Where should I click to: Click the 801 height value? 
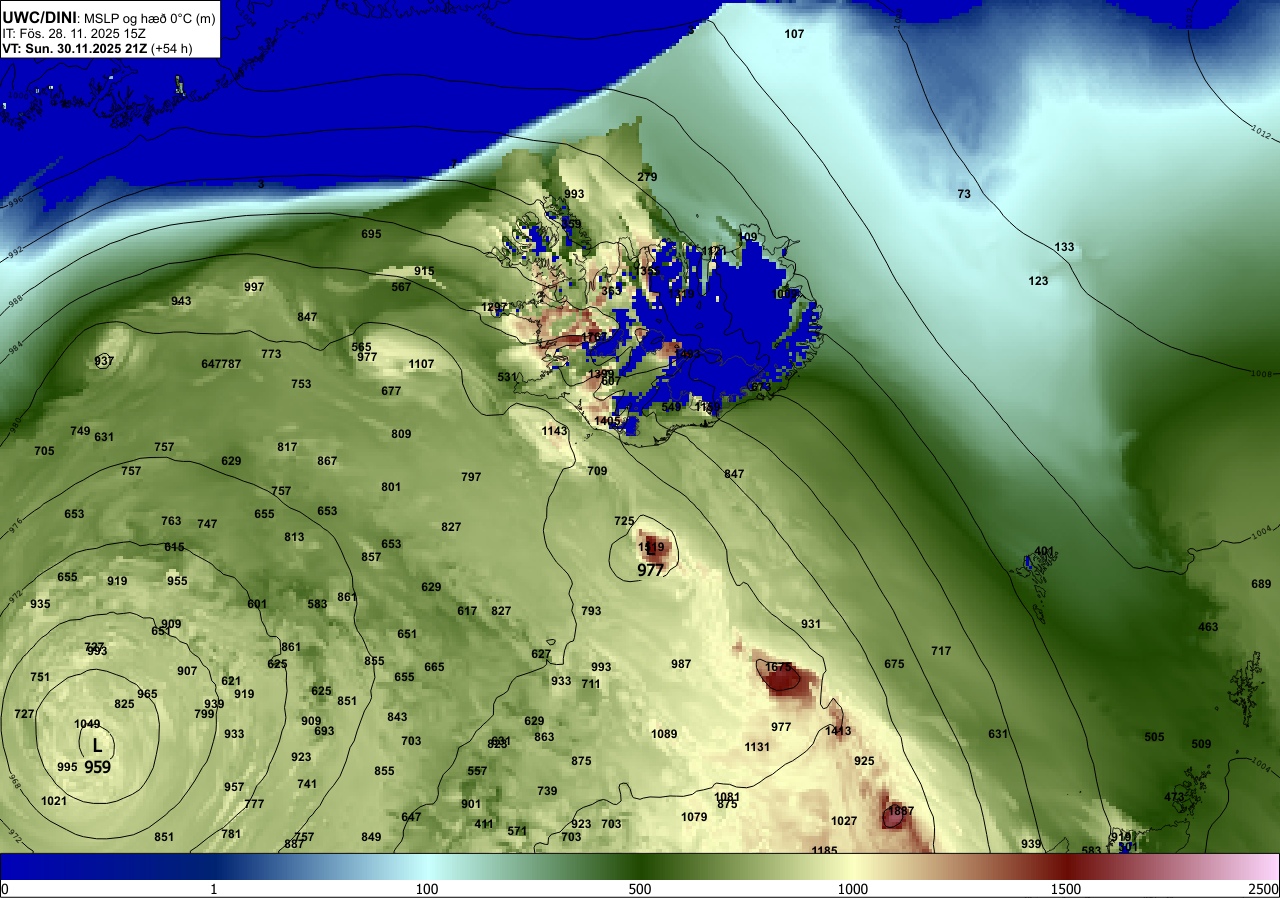[x=391, y=487]
